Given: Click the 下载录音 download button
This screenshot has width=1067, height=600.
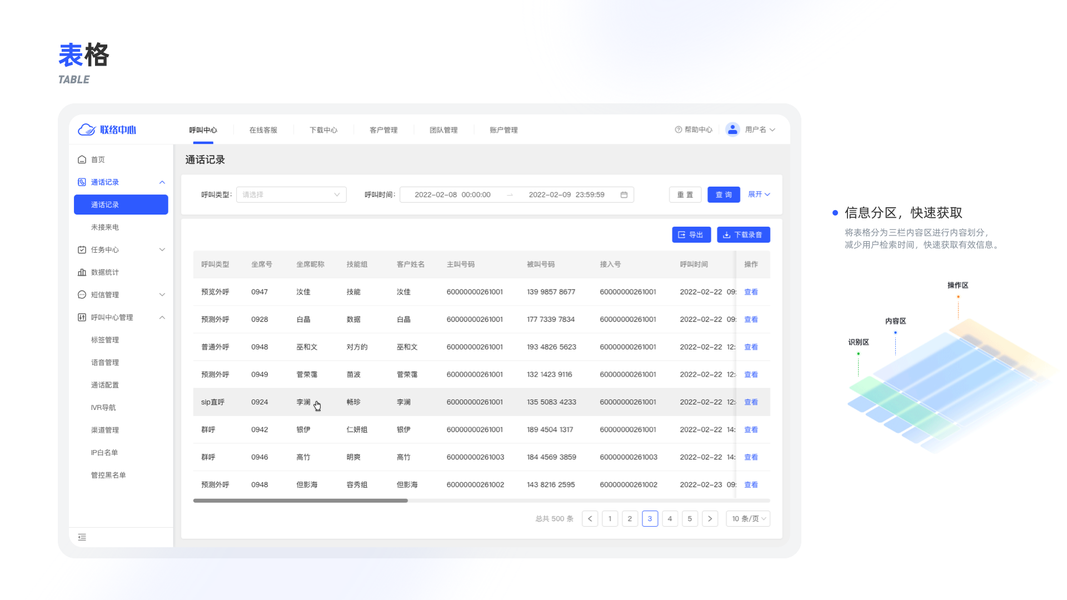Looking at the screenshot, I should [x=743, y=235].
